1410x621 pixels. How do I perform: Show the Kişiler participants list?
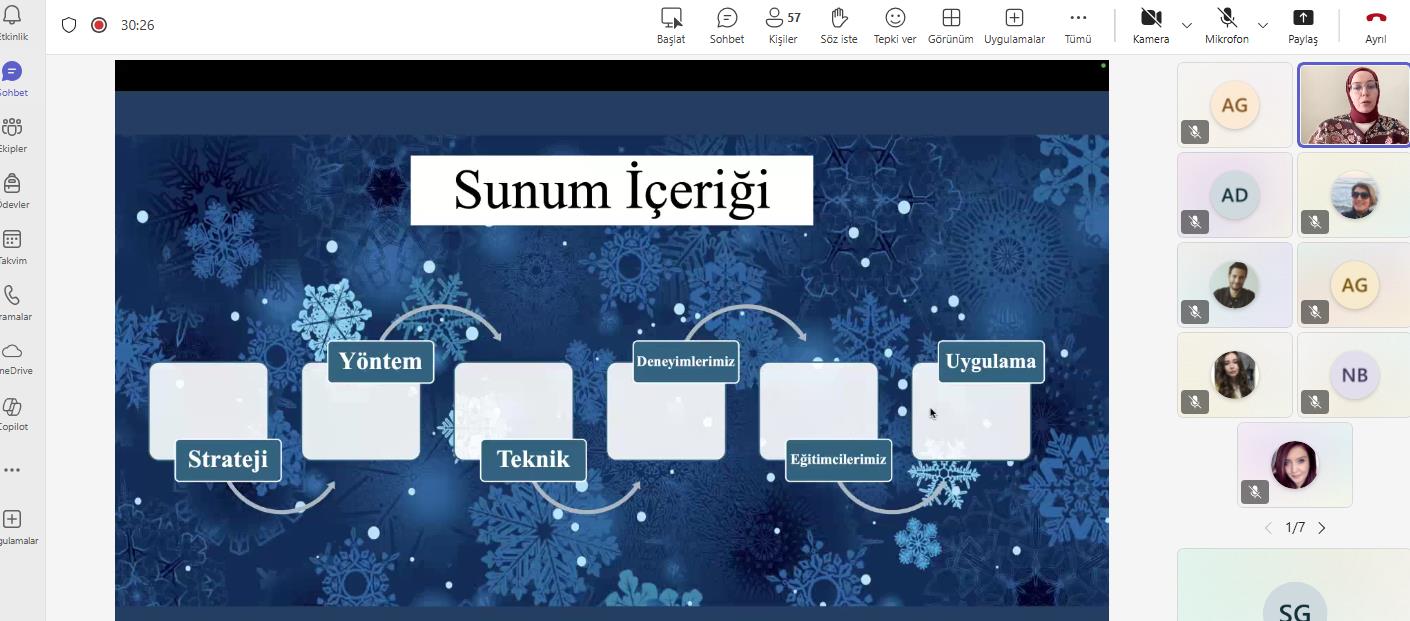(x=783, y=25)
